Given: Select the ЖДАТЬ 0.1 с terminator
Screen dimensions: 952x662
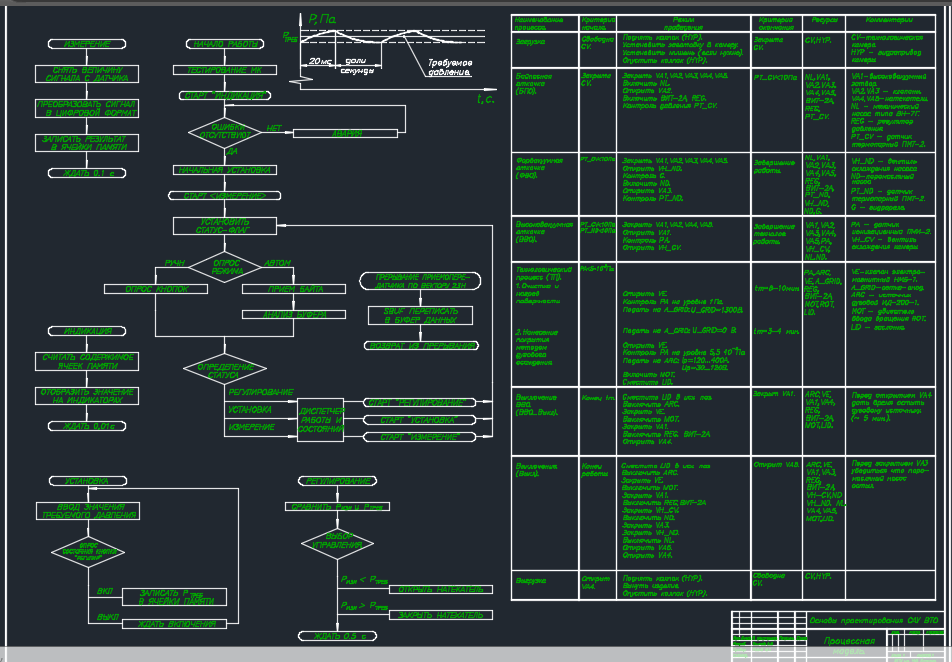Looking at the screenshot, I should tap(87, 173).
